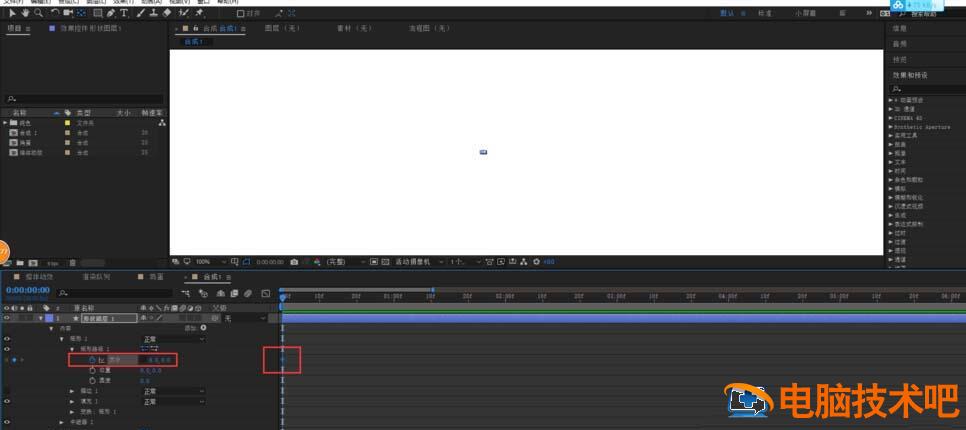Select the Rotation tool
Viewport: 966px width, 430px height.
(x=55, y=13)
